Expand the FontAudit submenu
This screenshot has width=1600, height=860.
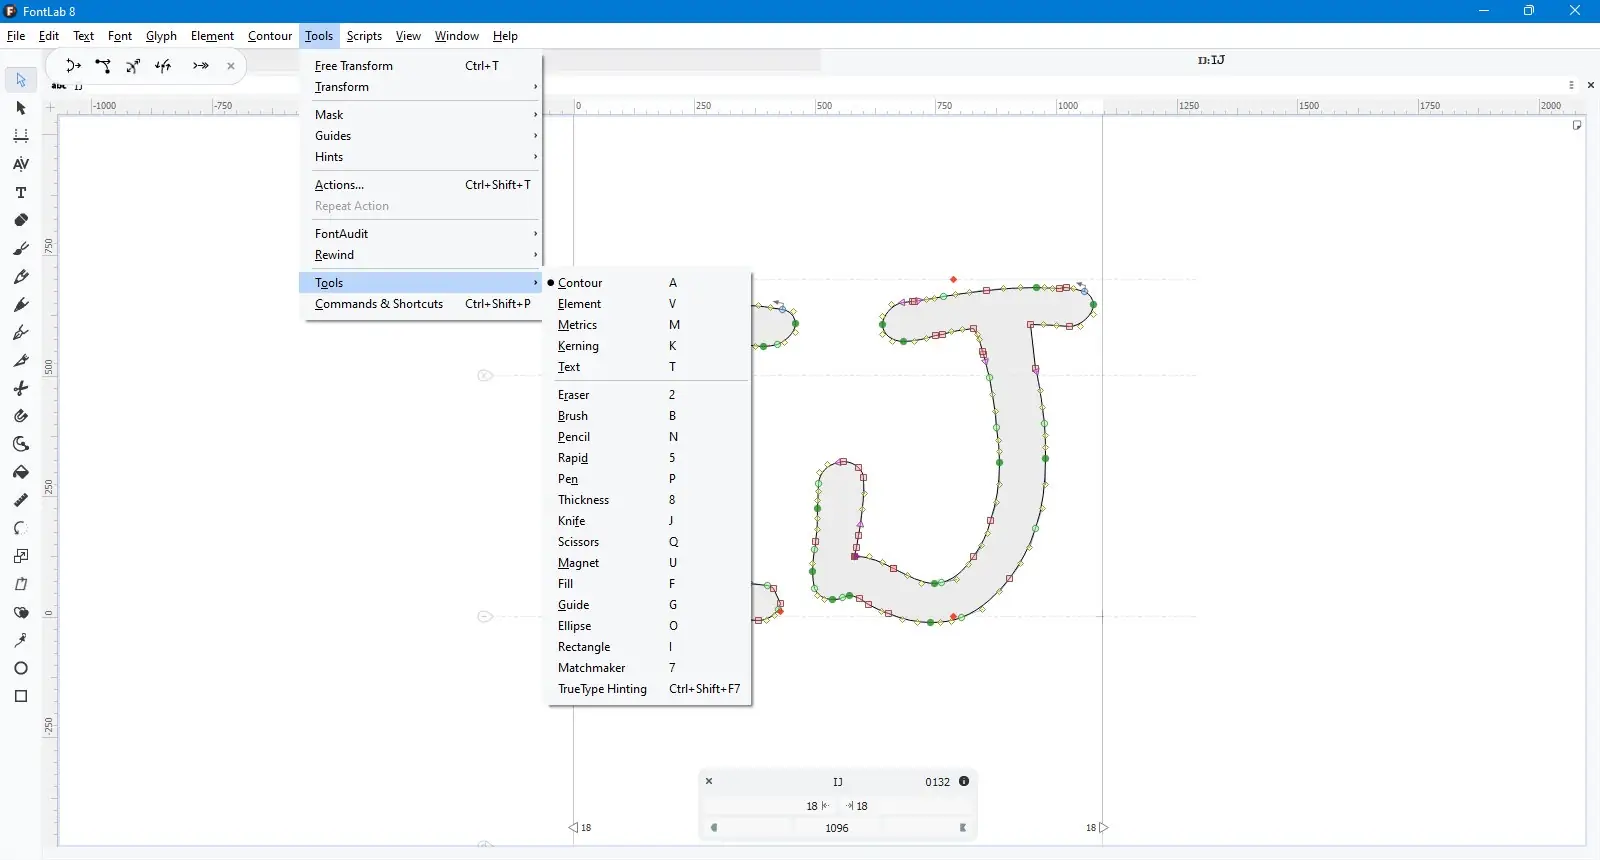click(x=421, y=234)
